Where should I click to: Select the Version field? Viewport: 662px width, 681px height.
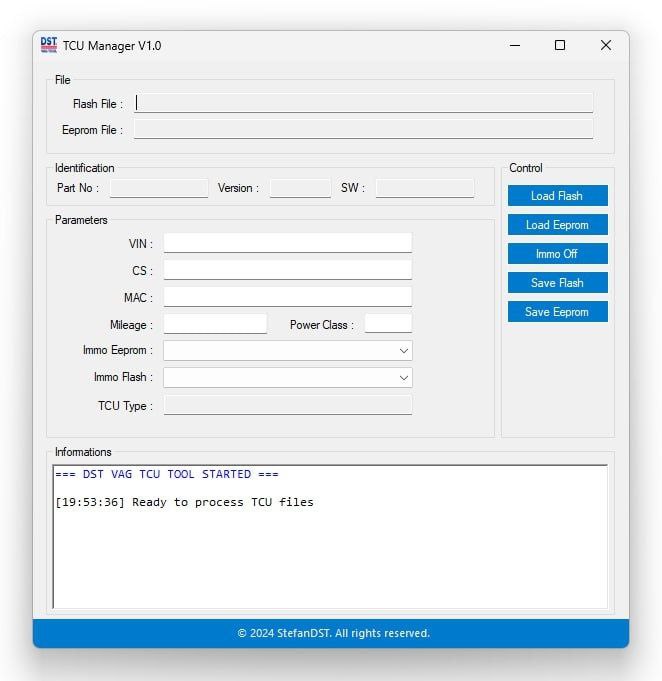pyautogui.click(x=300, y=188)
